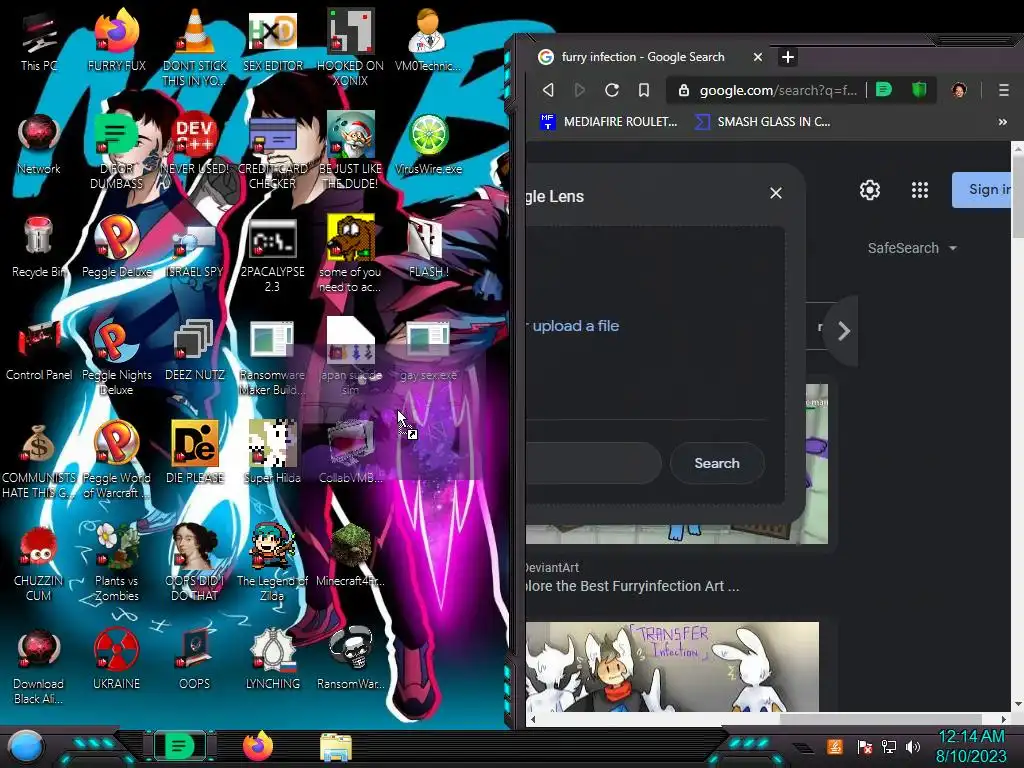Select the Firefox-style fox desktop shortcut
The image size is (1024, 768).
click(x=116, y=41)
